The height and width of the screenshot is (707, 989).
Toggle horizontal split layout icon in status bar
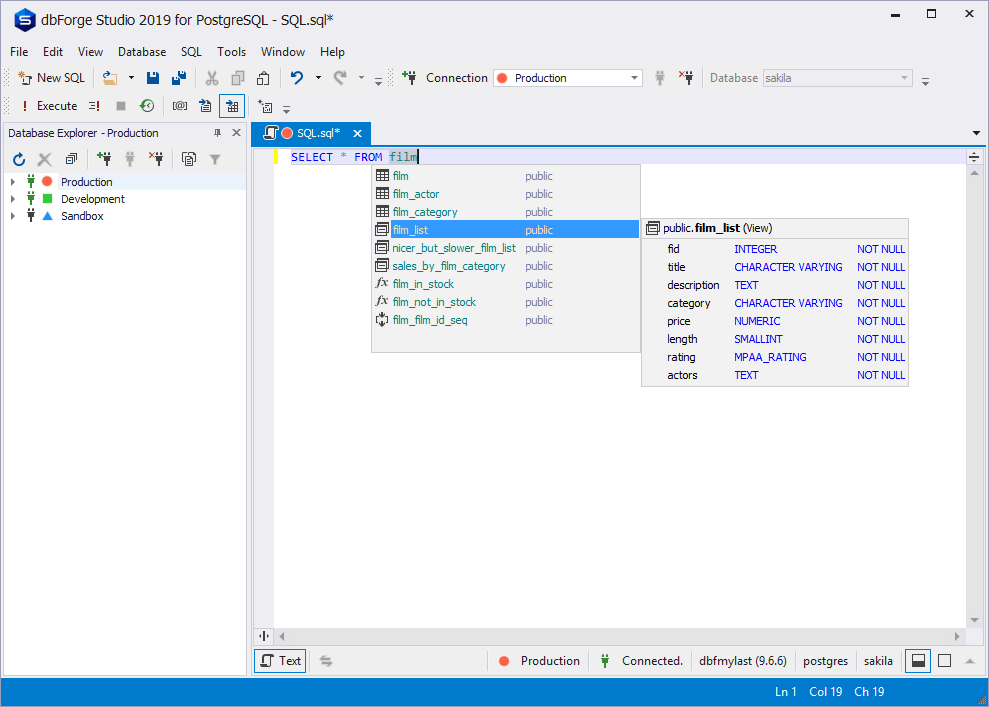coord(918,660)
